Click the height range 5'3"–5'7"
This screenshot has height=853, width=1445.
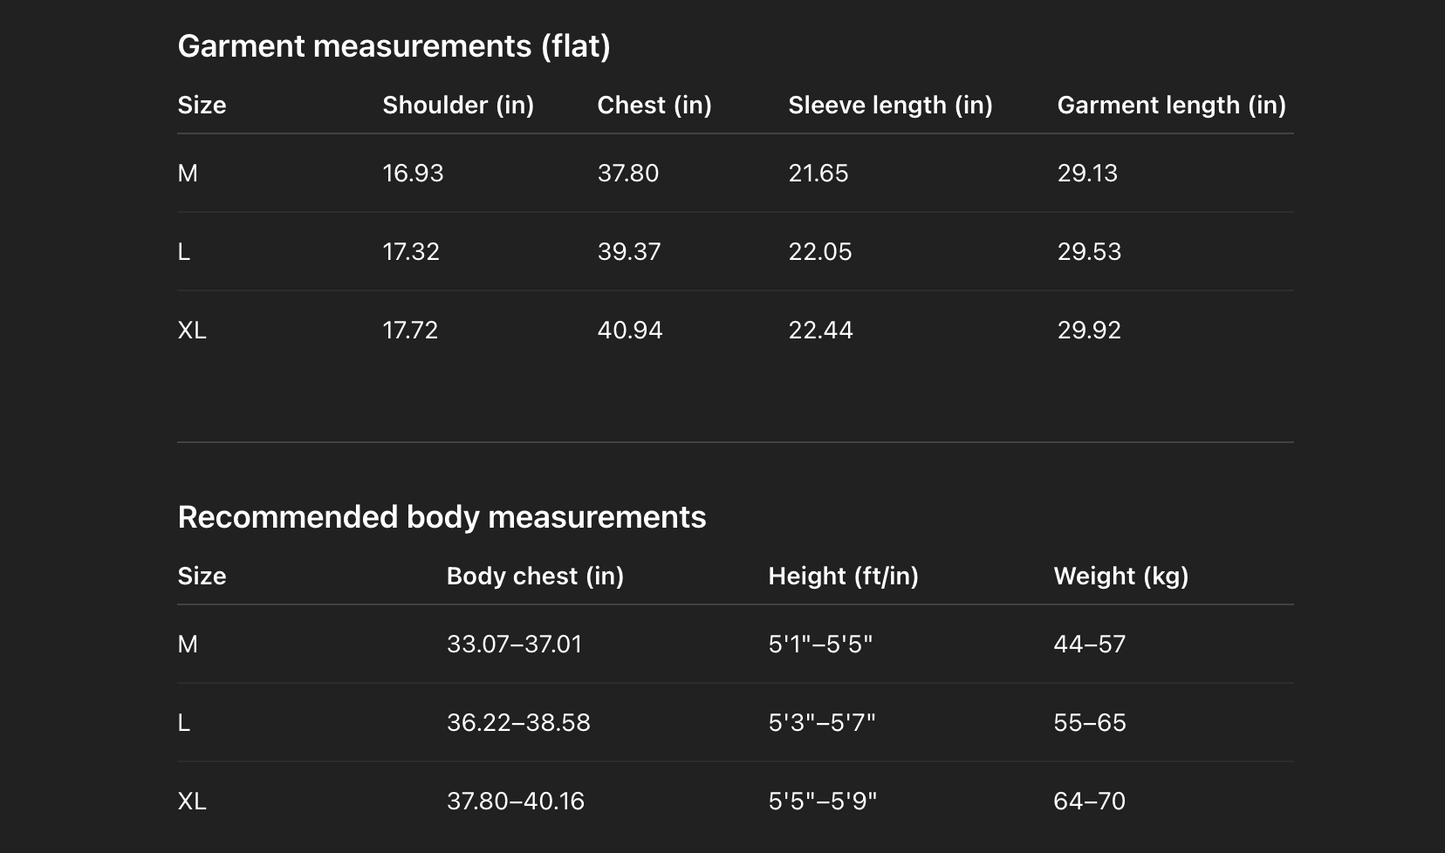coord(822,722)
